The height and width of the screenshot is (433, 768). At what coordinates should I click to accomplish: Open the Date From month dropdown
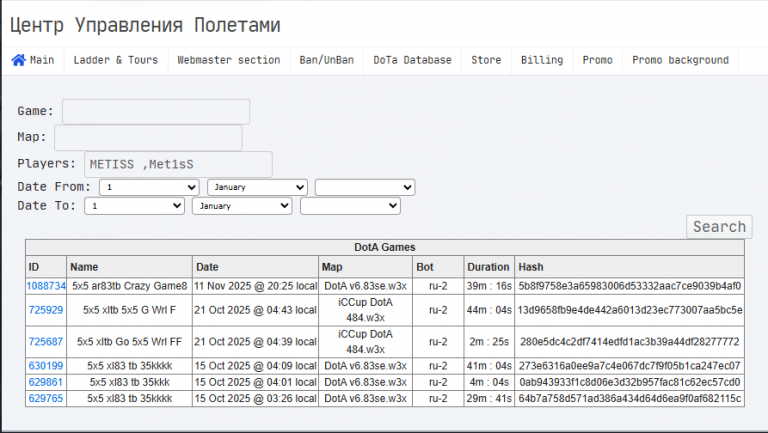[257, 187]
